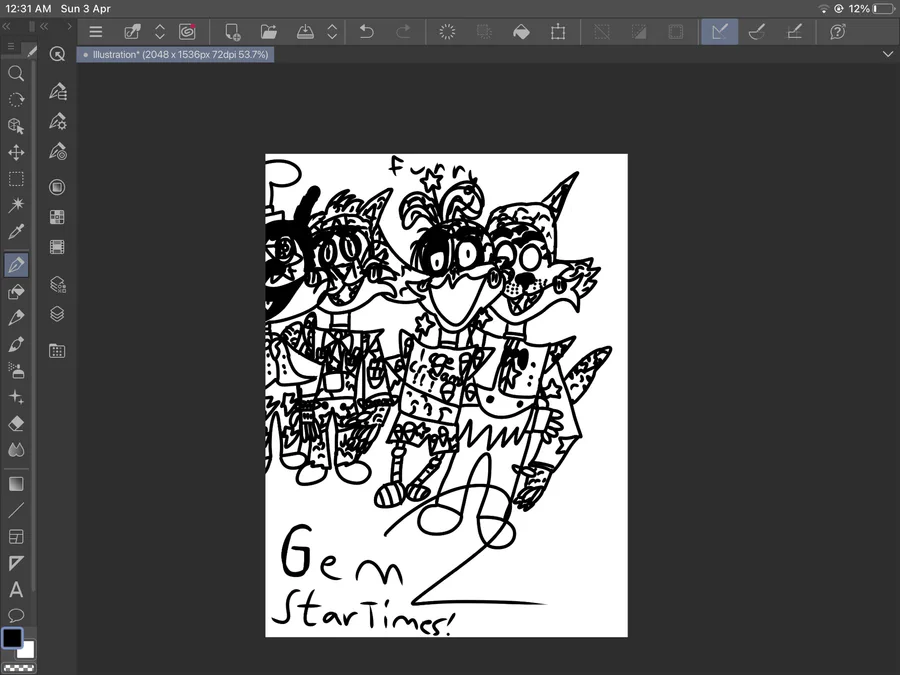The width and height of the screenshot is (900, 675).
Task: Open Clip Studio support help icon
Action: click(838, 32)
